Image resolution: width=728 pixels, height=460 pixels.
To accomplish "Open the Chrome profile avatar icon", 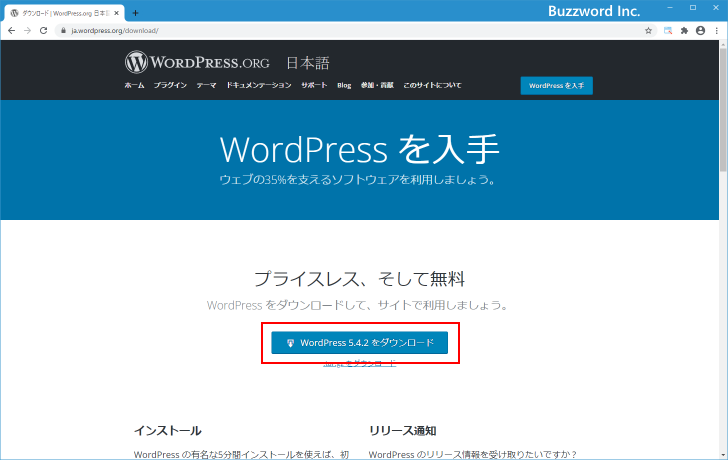I will pos(700,31).
